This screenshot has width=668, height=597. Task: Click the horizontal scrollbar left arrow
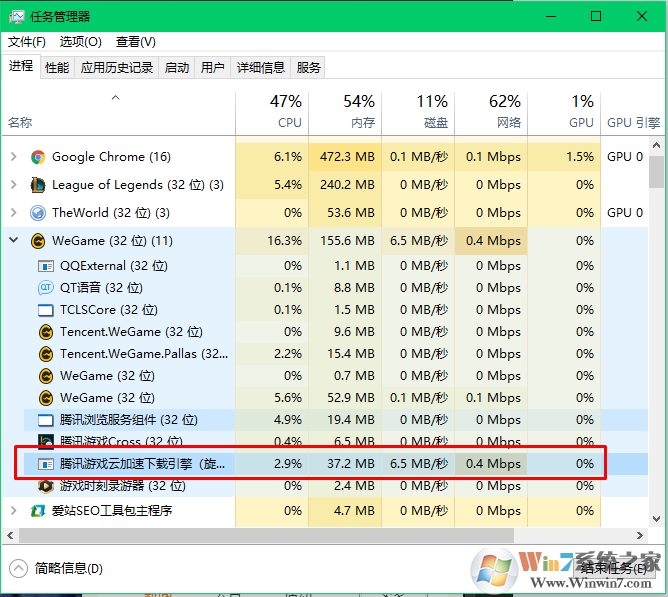[10, 536]
